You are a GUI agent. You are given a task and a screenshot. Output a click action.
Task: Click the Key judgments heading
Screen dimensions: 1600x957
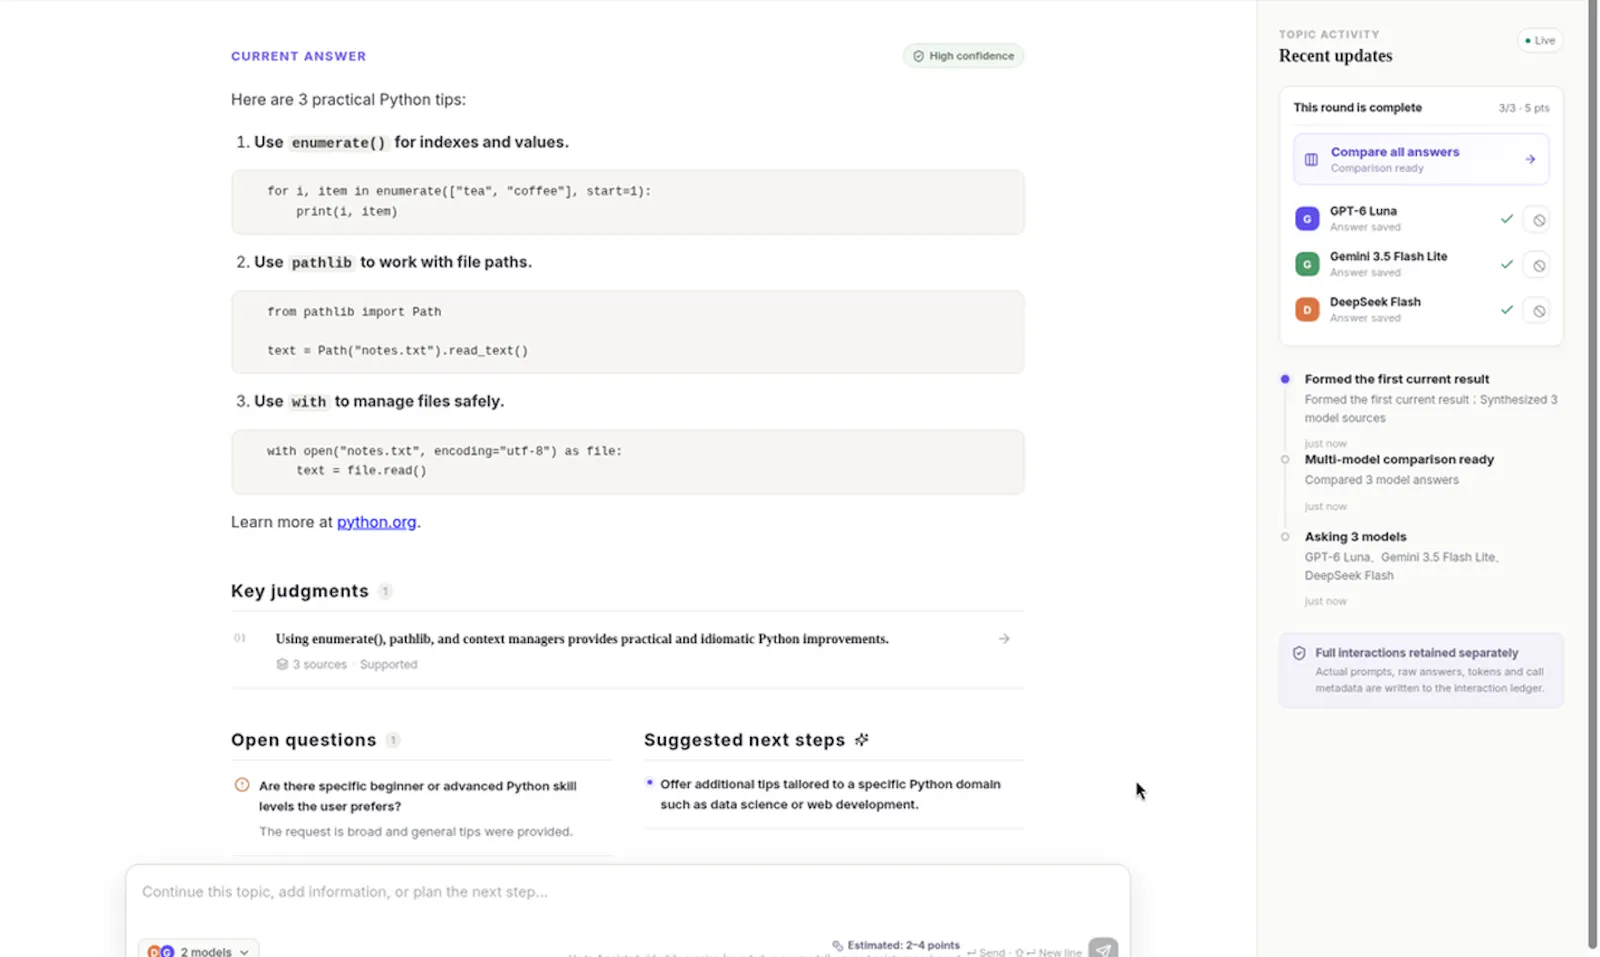tap(299, 591)
